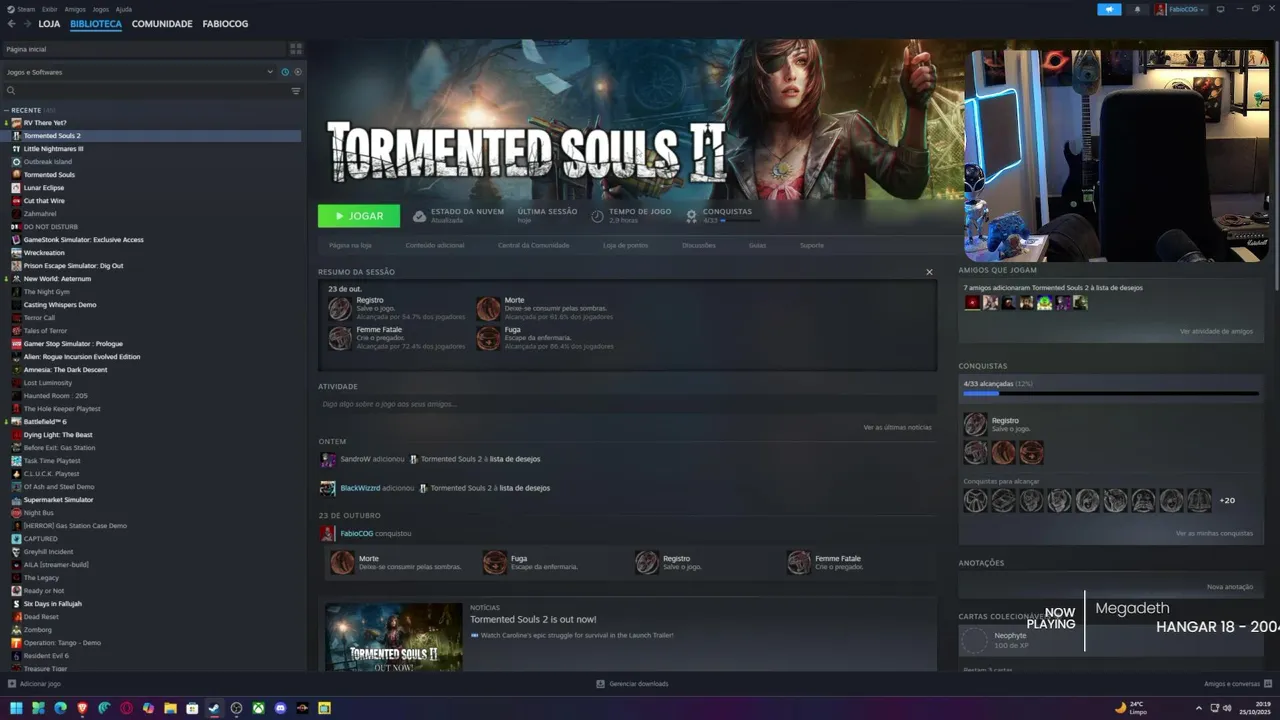Screen dimensions: 1280x720
Task: Go to the LOJA tab
Action: [x=49, y=23]
